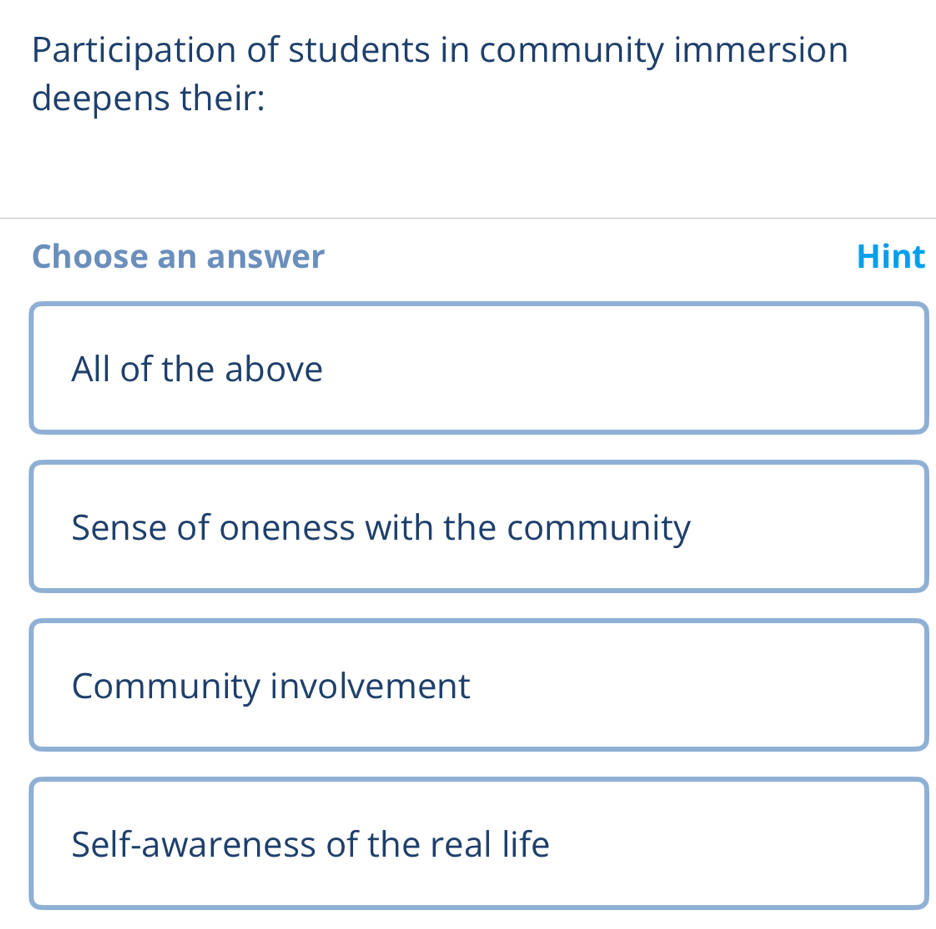Choose "Sense of oneness with the community"

478,527
